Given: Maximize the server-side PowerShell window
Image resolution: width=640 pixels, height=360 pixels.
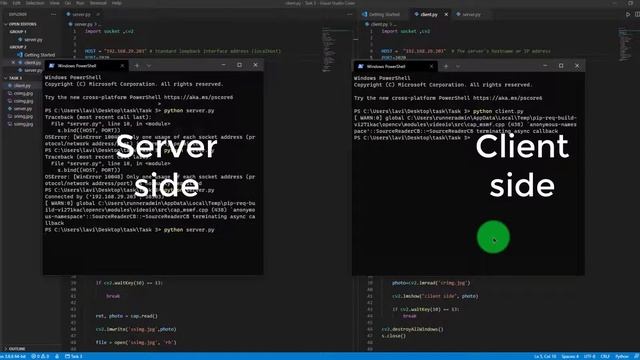Looking at the screenshot, I should (239, 65).
